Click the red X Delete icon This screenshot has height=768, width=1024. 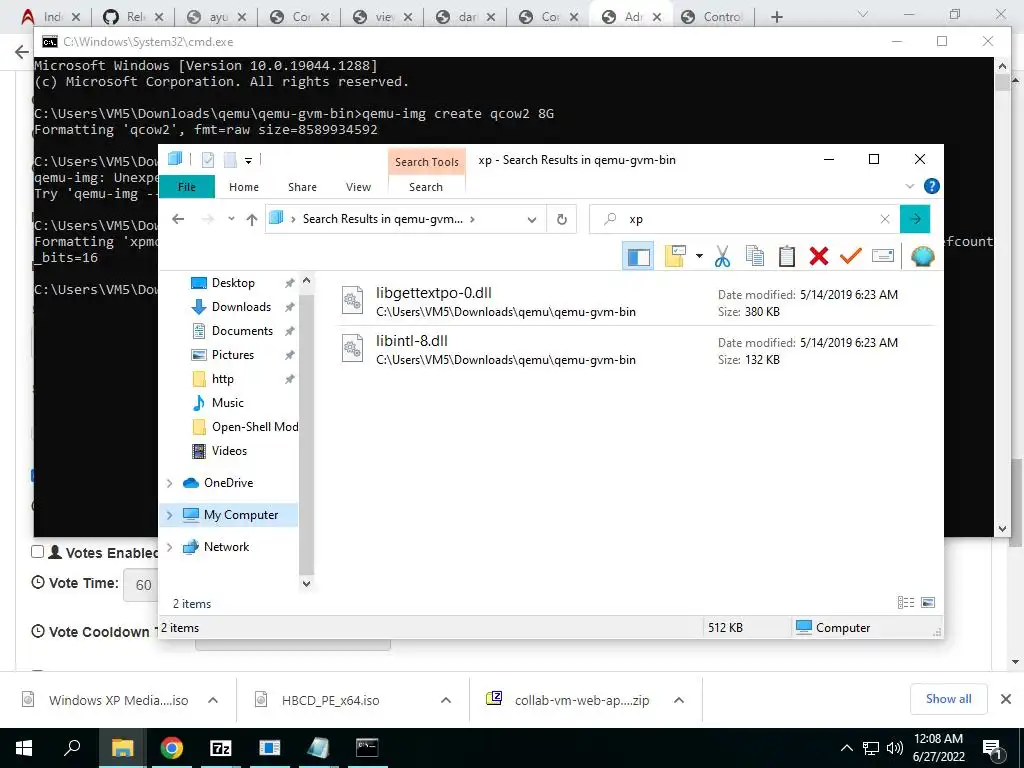point(818,256)
